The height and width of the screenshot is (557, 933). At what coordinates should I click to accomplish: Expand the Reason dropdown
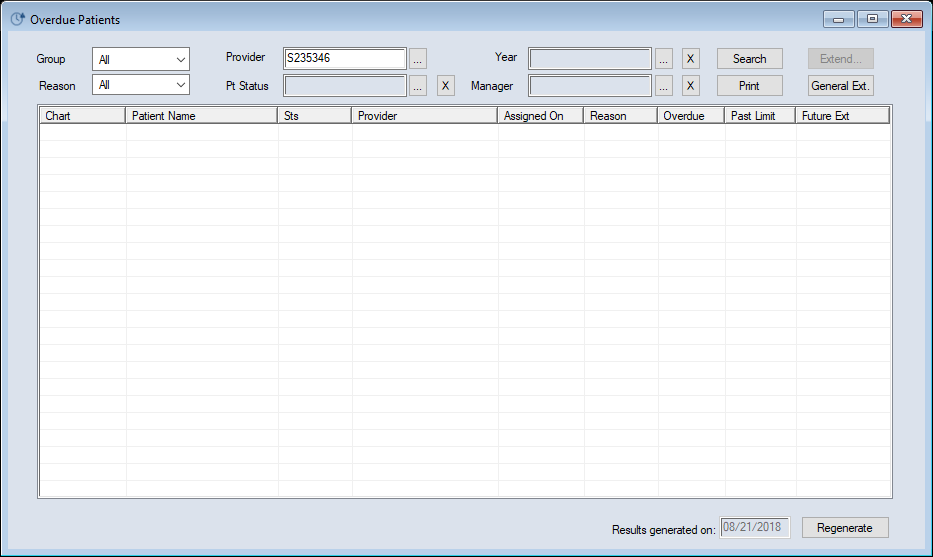coord(141,86)
